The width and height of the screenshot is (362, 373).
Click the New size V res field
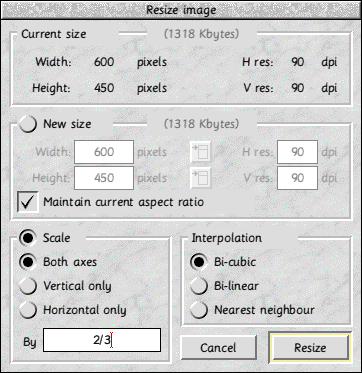click(297, 178)
